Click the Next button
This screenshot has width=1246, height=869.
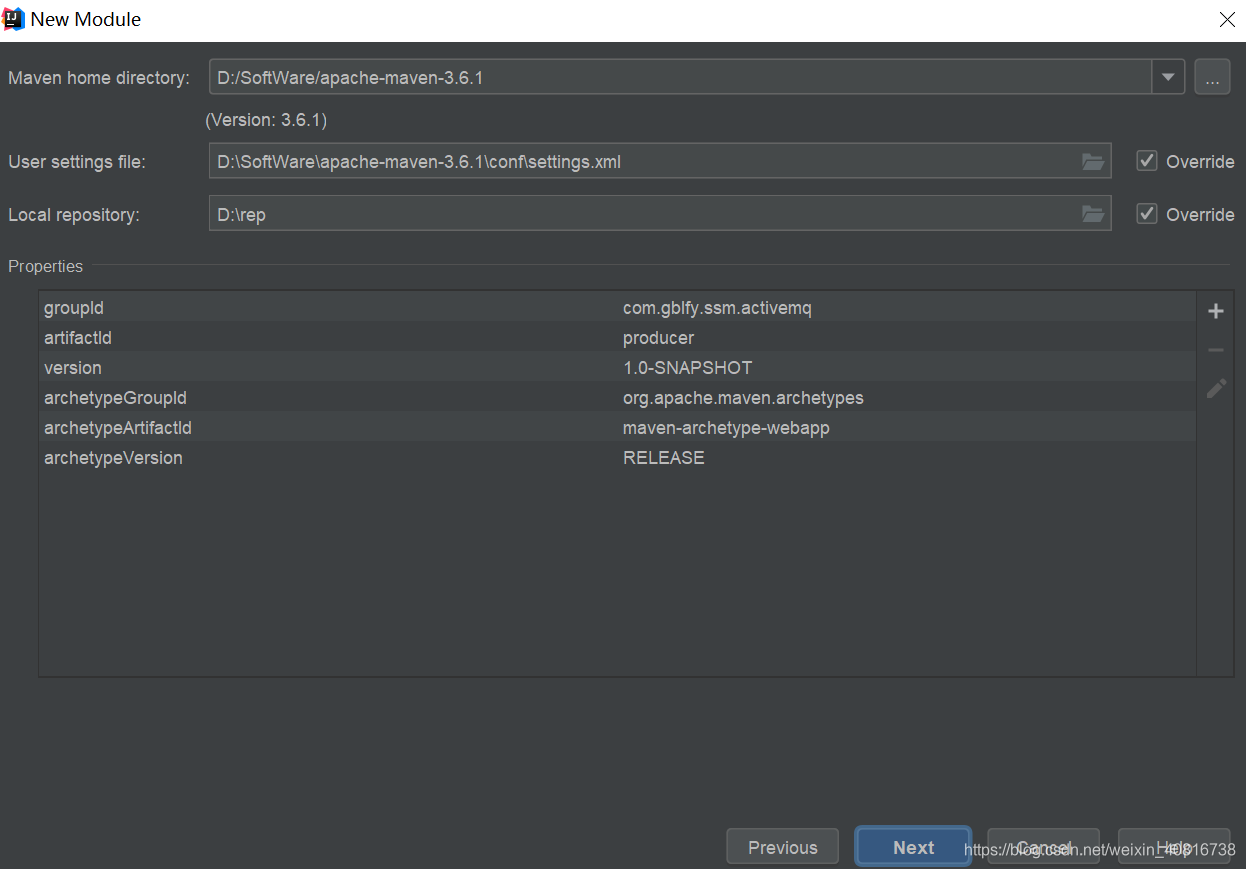[914, 847]
